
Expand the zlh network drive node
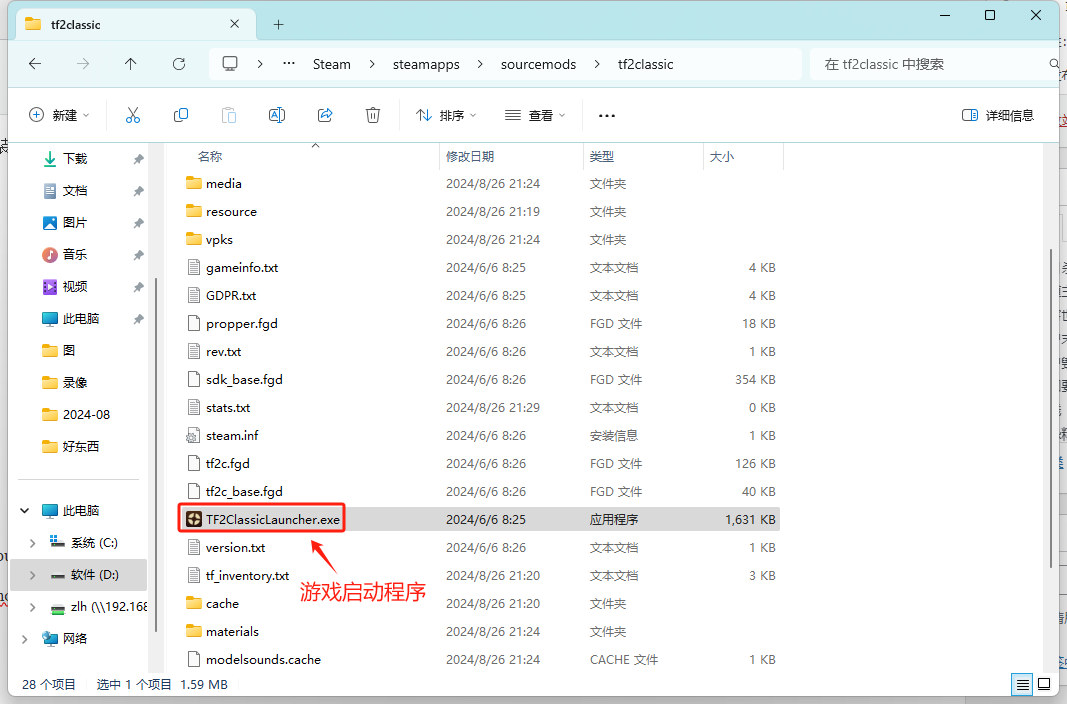33,607
